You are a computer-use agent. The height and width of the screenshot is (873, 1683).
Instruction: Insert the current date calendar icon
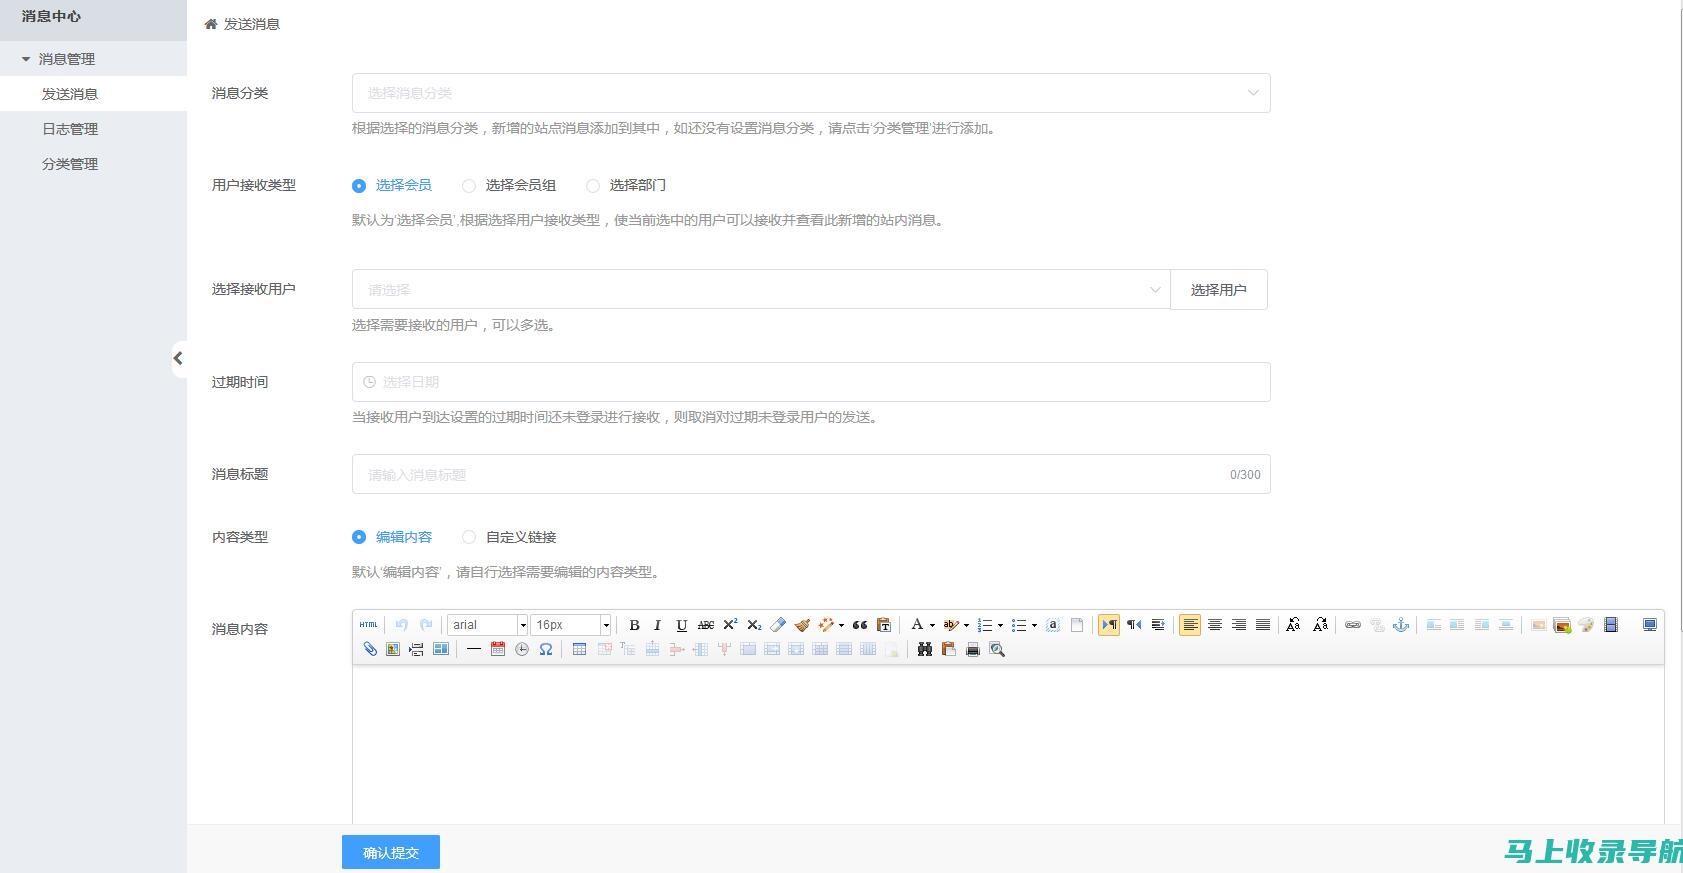[498, 649]
